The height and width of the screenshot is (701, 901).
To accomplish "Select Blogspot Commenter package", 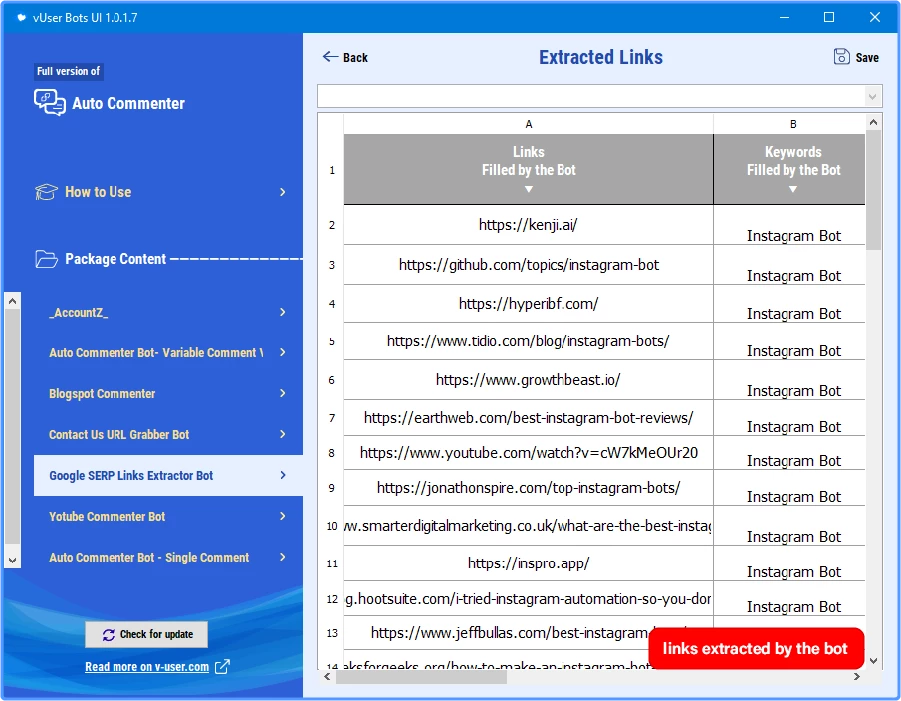I will point(102,394).
